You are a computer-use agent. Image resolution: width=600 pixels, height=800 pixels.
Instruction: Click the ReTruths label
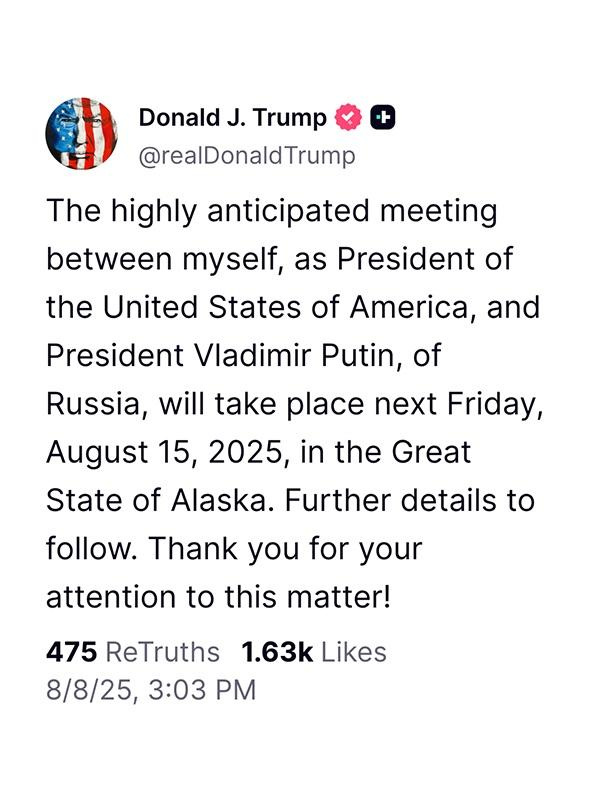[162, 652]
